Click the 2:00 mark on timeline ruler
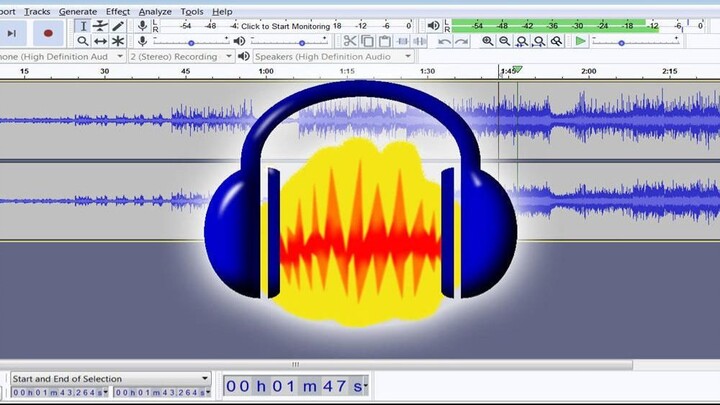720x405 pixels. pos(588,71)
